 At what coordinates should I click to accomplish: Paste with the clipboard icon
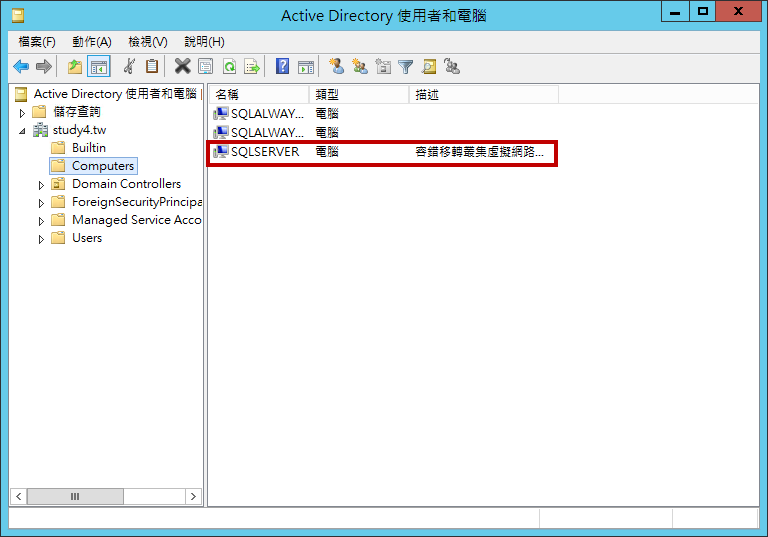pyautogui.click(x=152, y=66)
